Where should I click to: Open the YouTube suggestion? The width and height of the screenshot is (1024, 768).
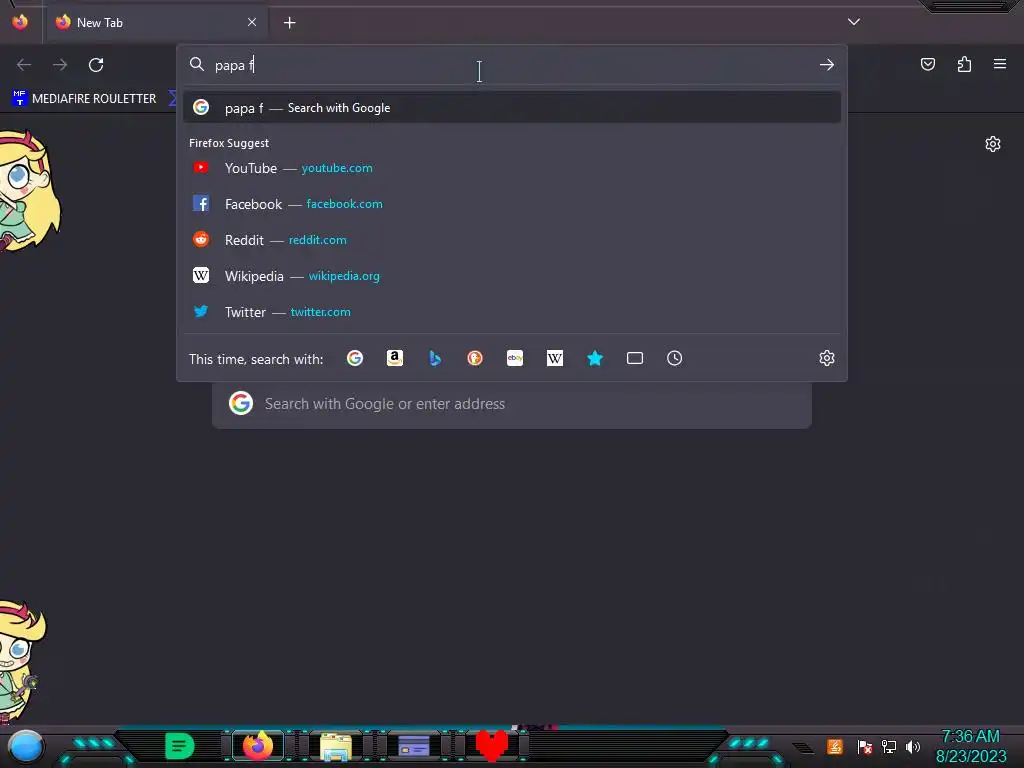512,168
